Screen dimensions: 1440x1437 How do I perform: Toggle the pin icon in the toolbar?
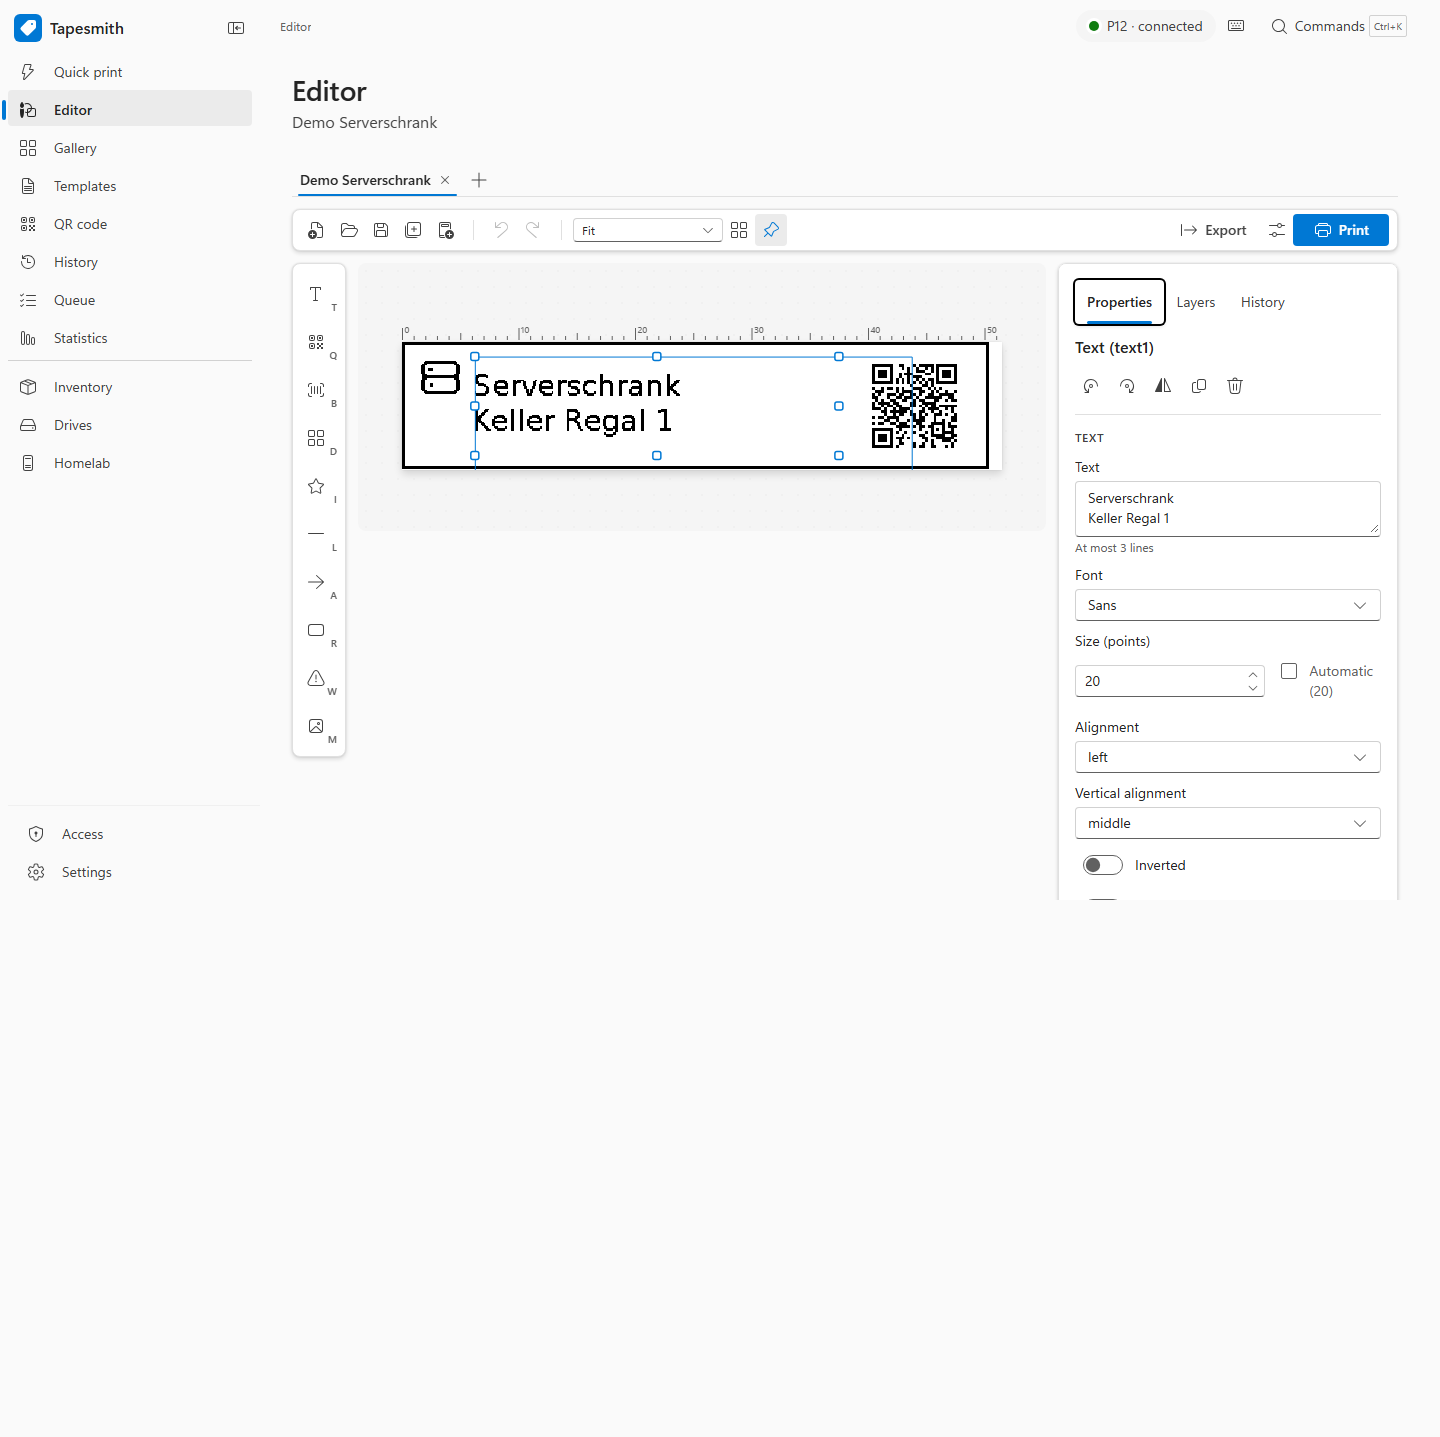tap(771, 230)
